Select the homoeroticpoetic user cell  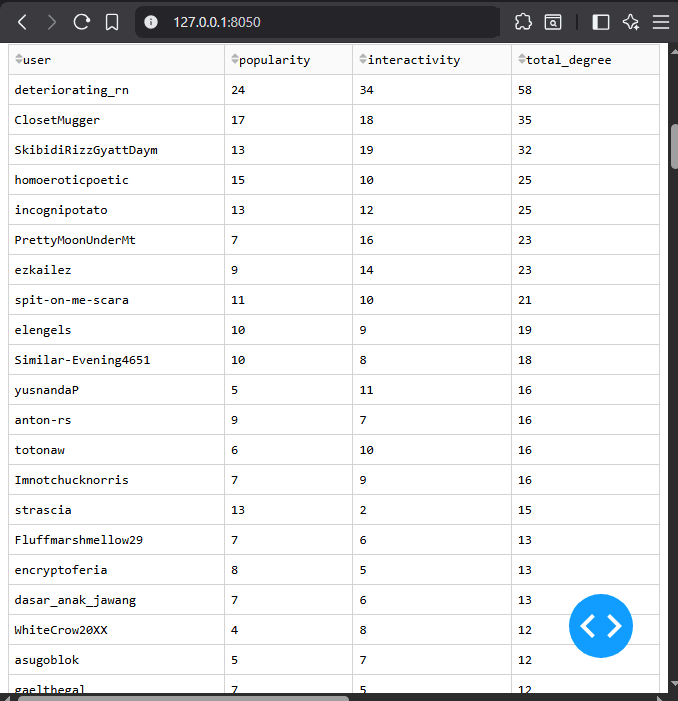pos(116,180)
